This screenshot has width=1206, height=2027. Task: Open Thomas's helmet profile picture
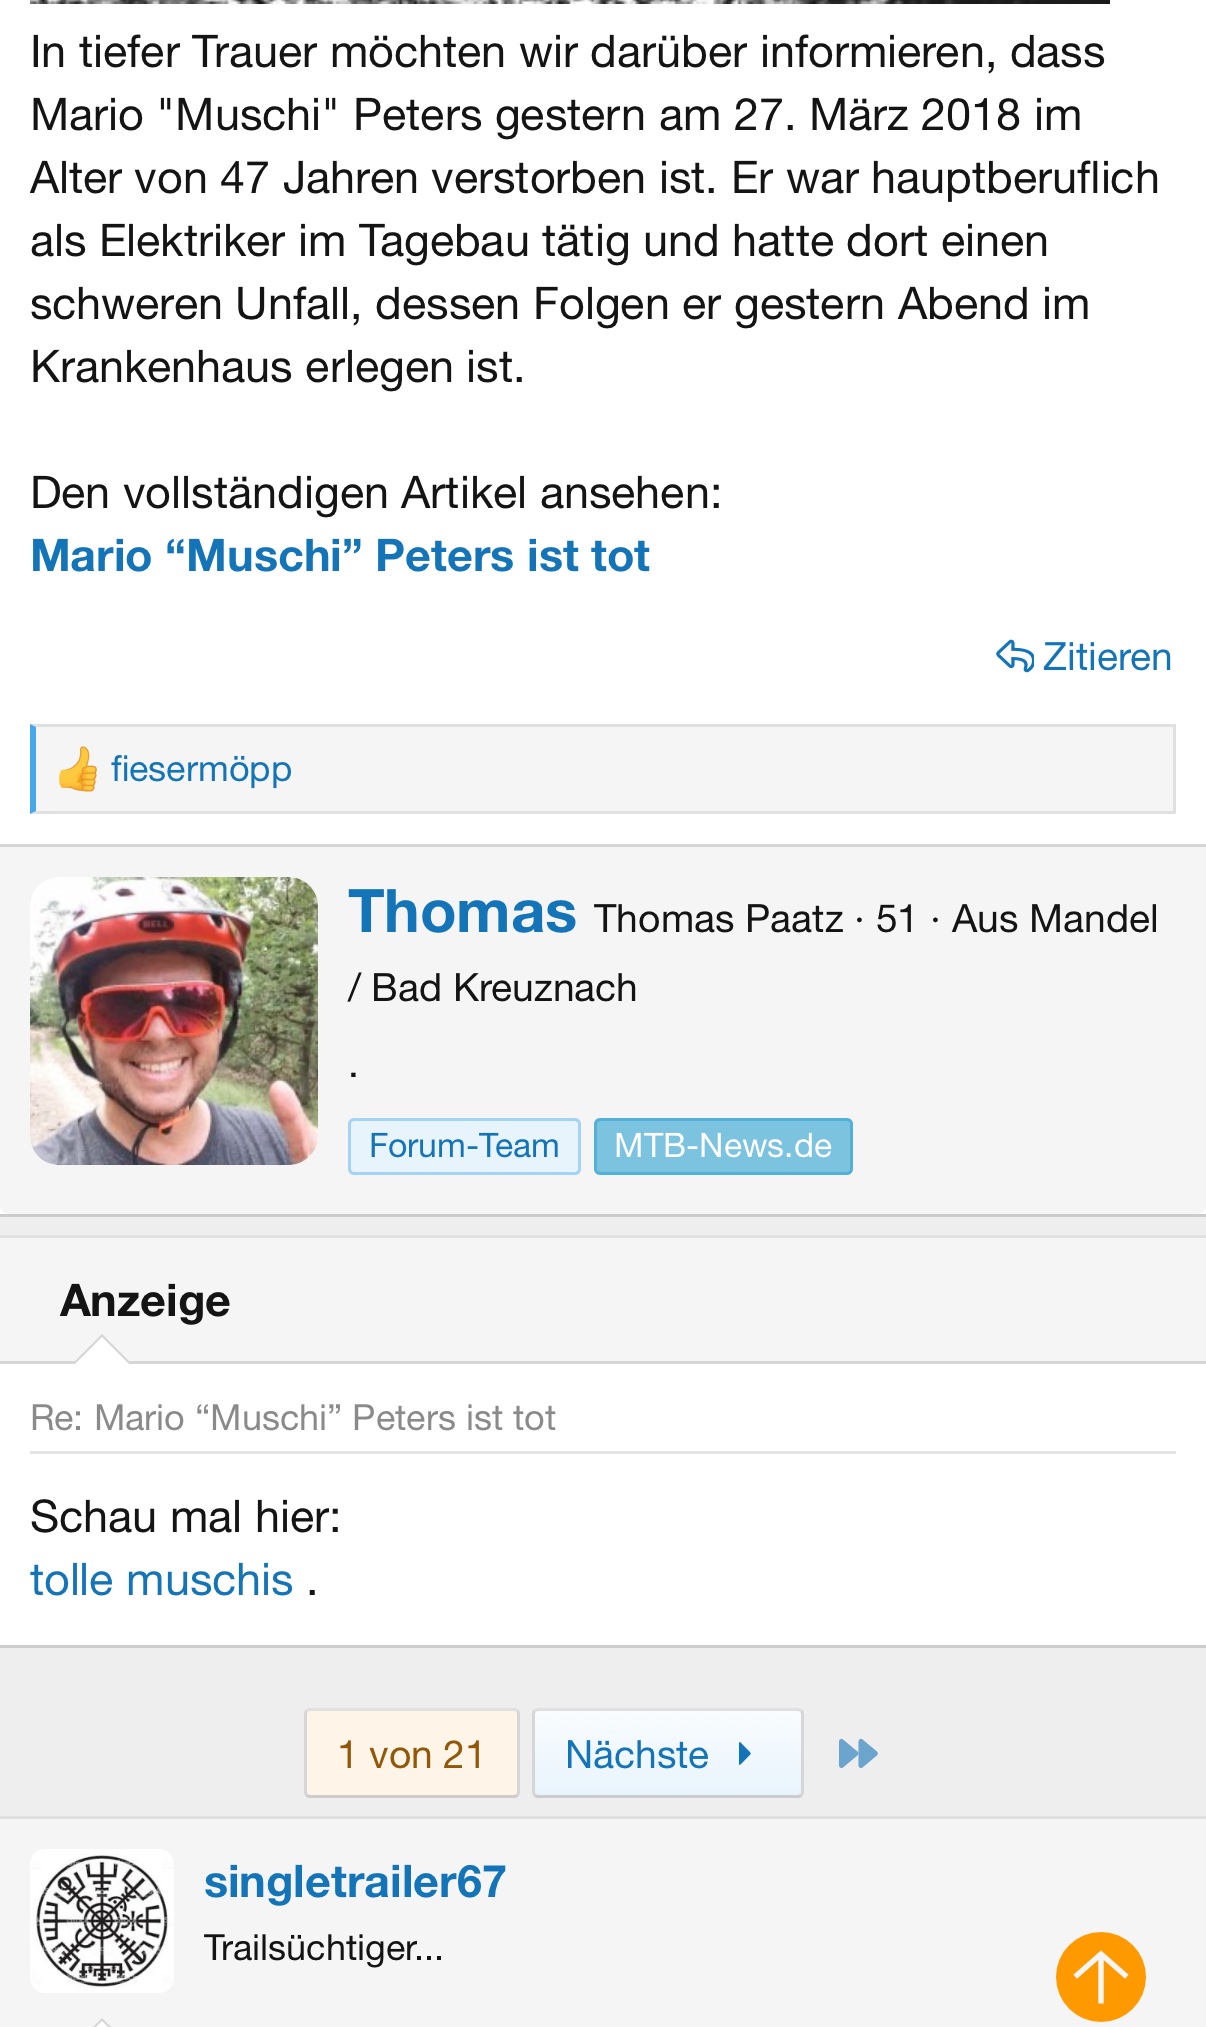tap(174, 1020)
